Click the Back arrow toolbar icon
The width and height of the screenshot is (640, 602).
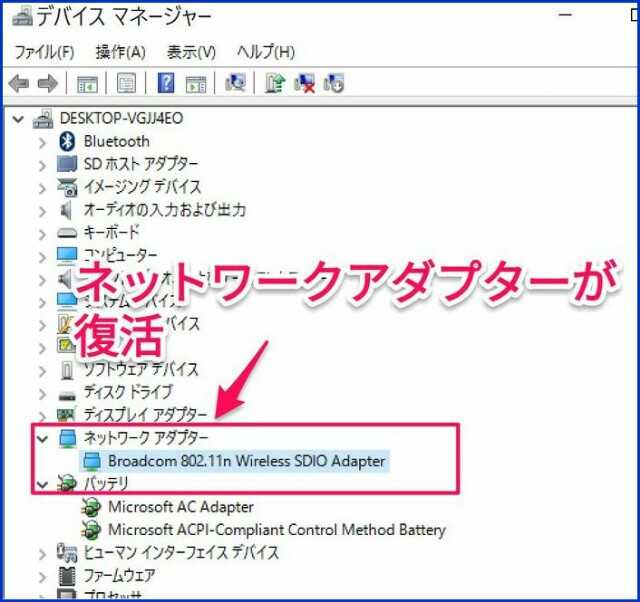(19, 84)
